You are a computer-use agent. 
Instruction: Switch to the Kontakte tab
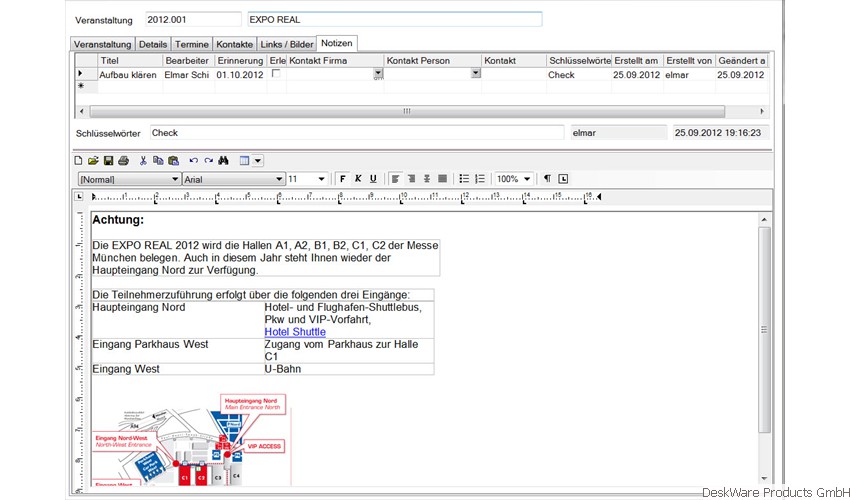click(234, 44)
